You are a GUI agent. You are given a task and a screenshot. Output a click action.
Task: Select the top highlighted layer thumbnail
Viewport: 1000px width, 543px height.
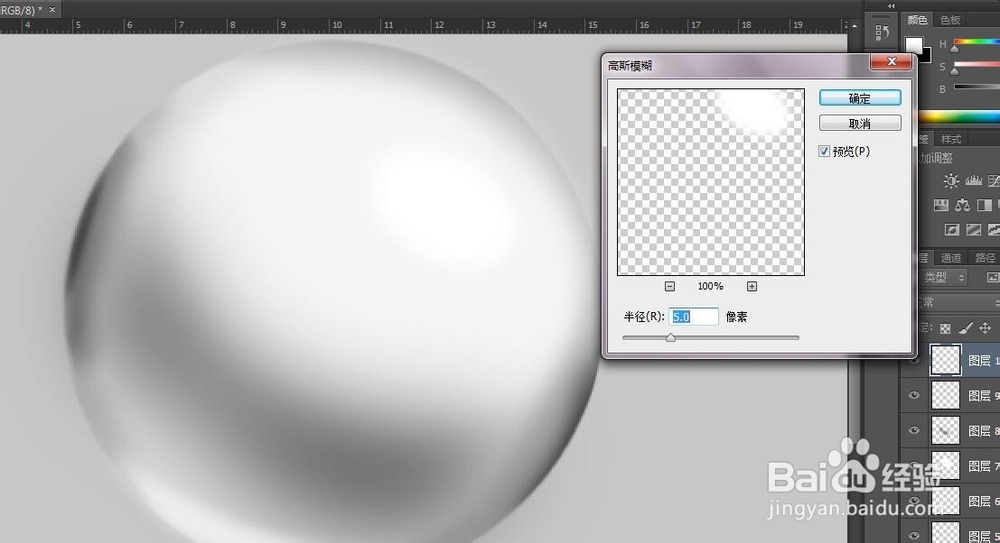(x=945, y=360)
